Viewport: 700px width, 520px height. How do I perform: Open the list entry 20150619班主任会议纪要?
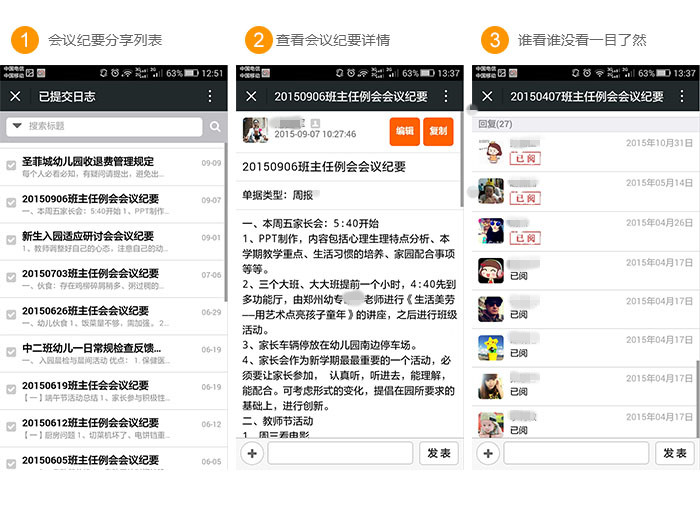85,385
